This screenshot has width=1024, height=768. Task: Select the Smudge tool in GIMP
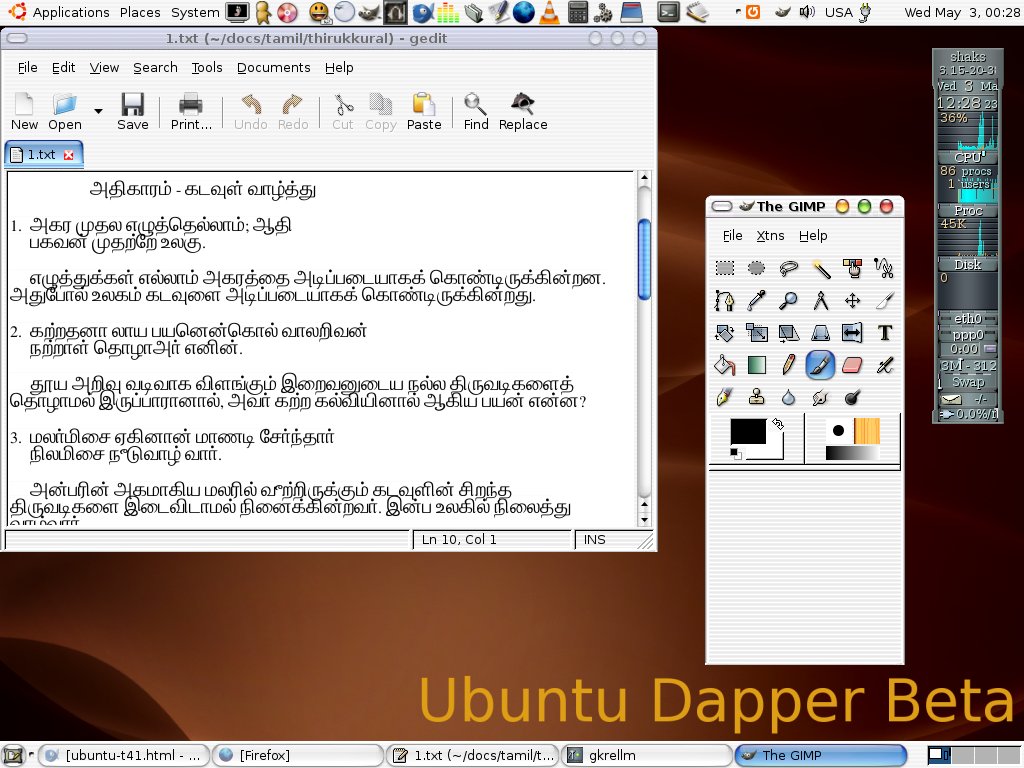click(x=820, y=397)
